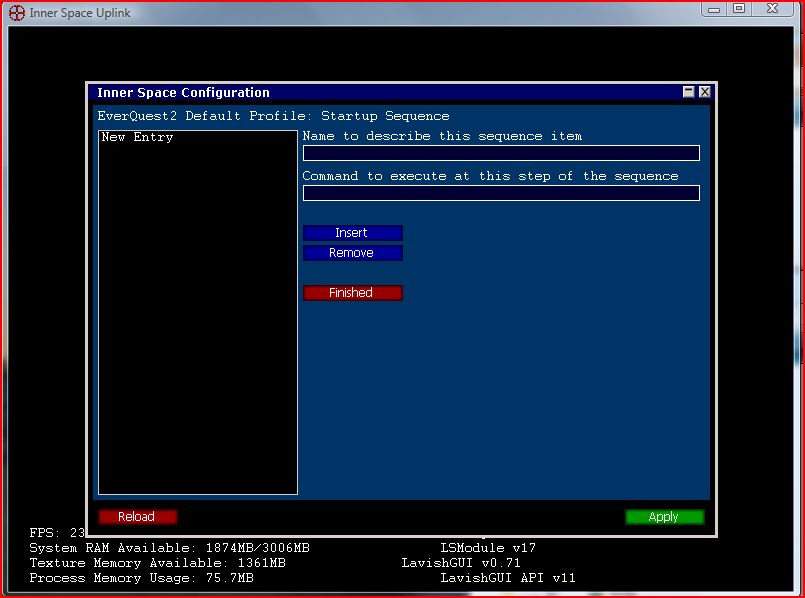
Task: Click the Process Memory Usage readout
Action: tap(141, 578)
